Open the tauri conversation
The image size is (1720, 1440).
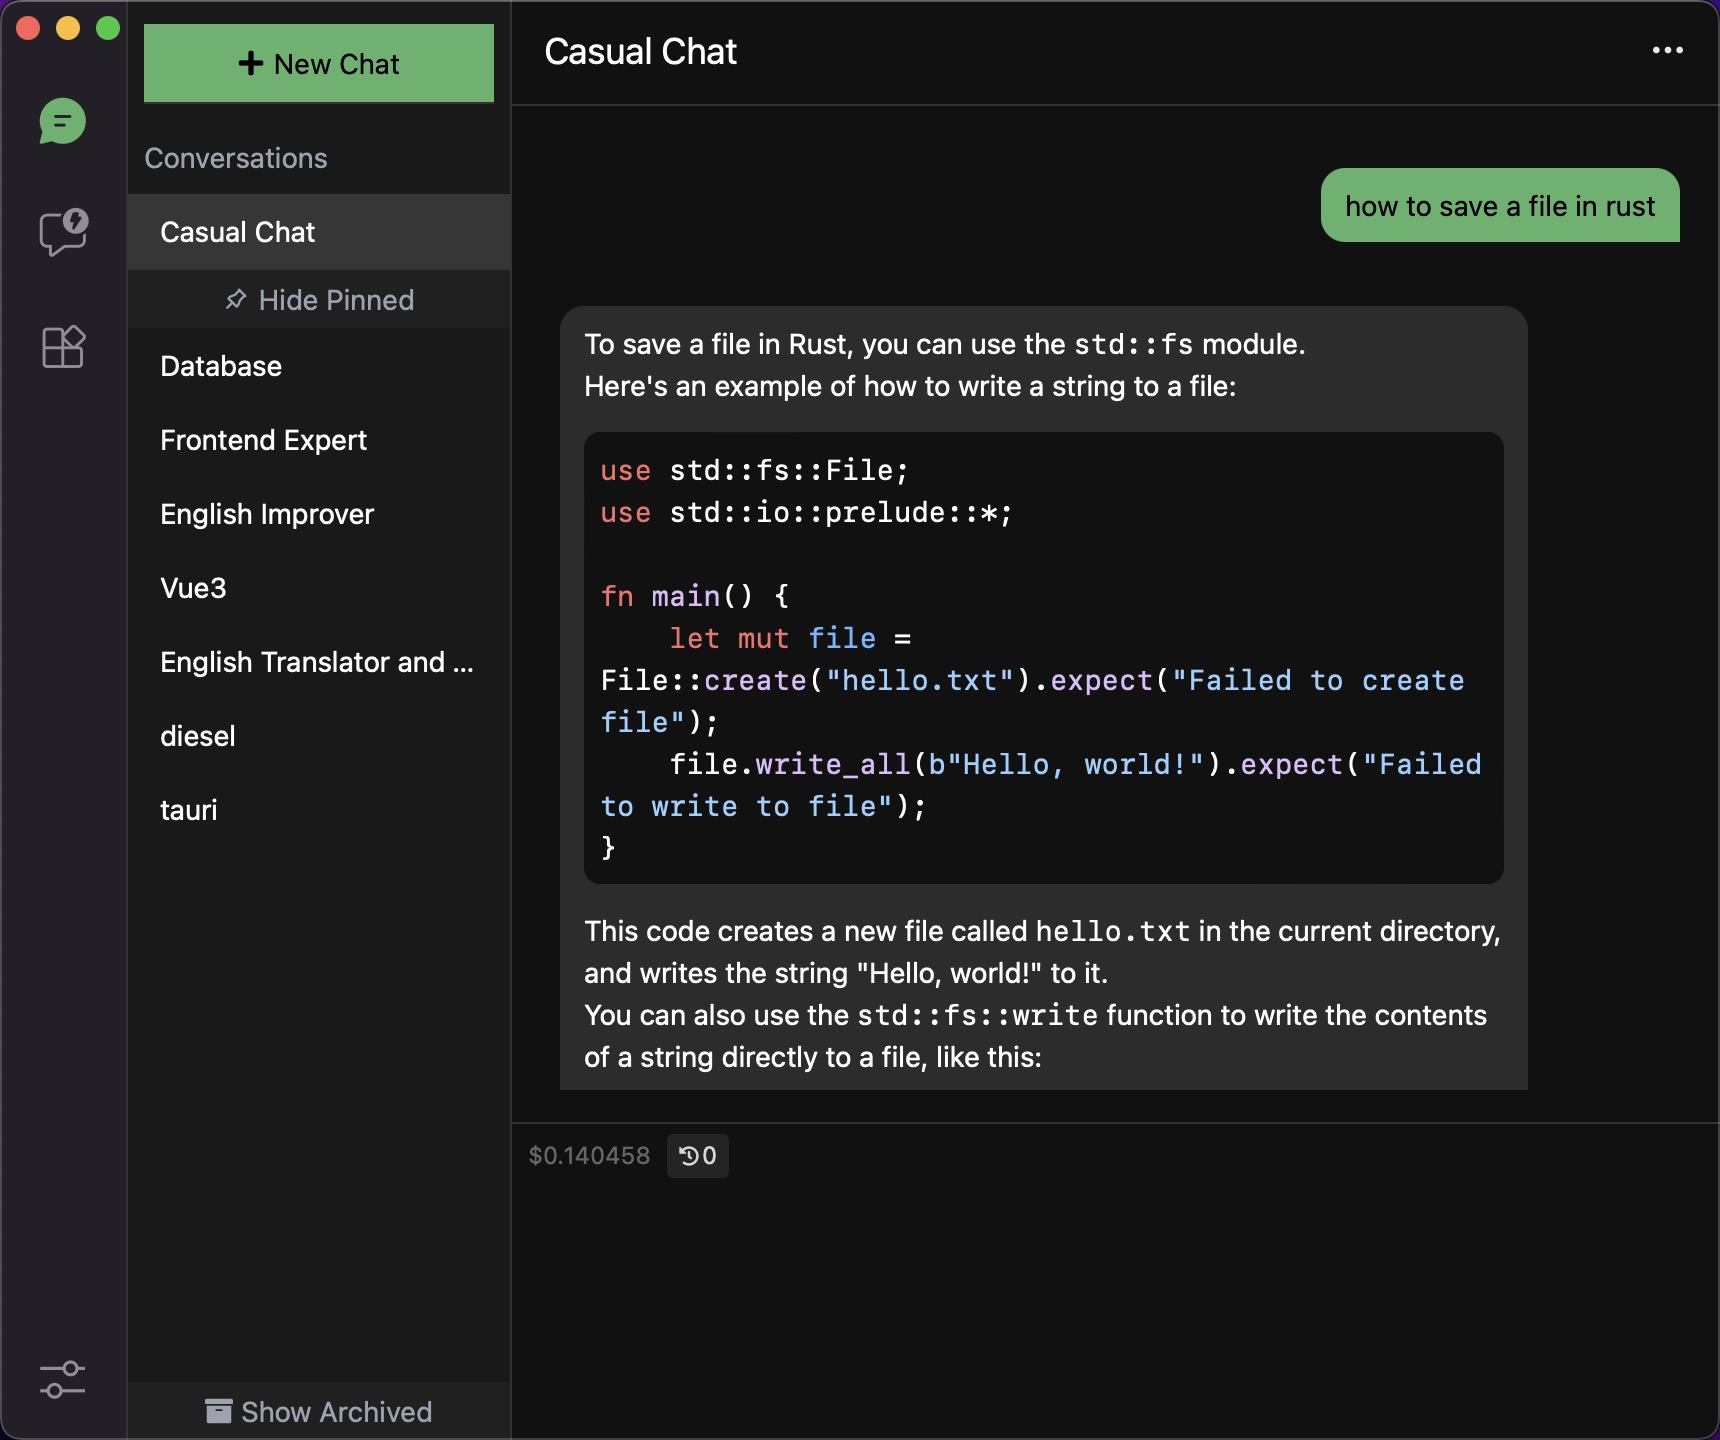(319, 810)
